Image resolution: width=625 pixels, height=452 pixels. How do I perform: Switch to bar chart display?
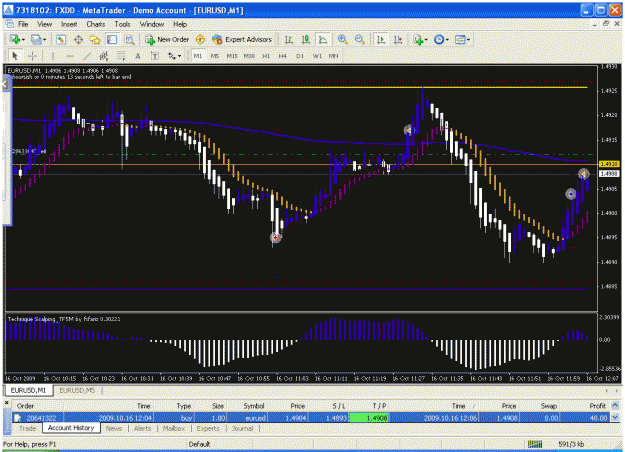click(289, 39)
